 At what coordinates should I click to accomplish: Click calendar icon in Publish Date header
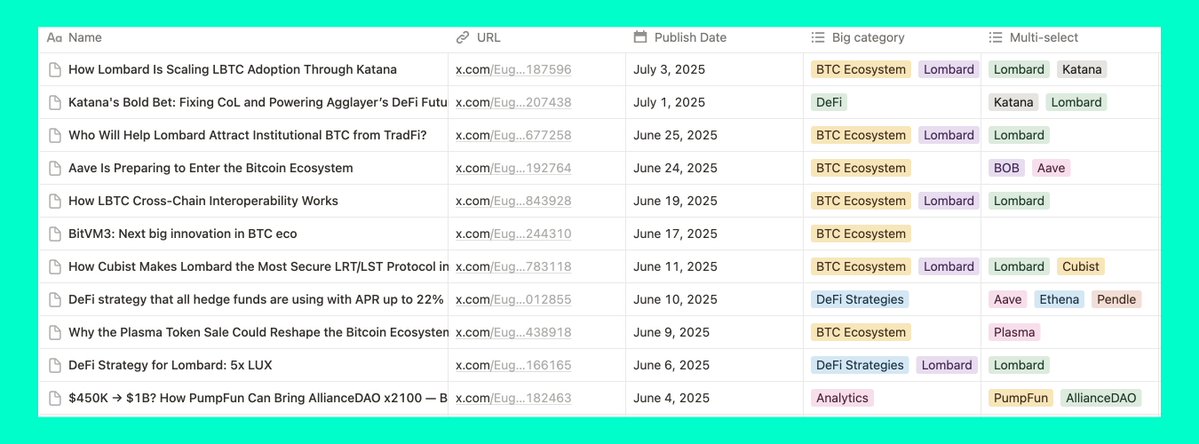640,38
